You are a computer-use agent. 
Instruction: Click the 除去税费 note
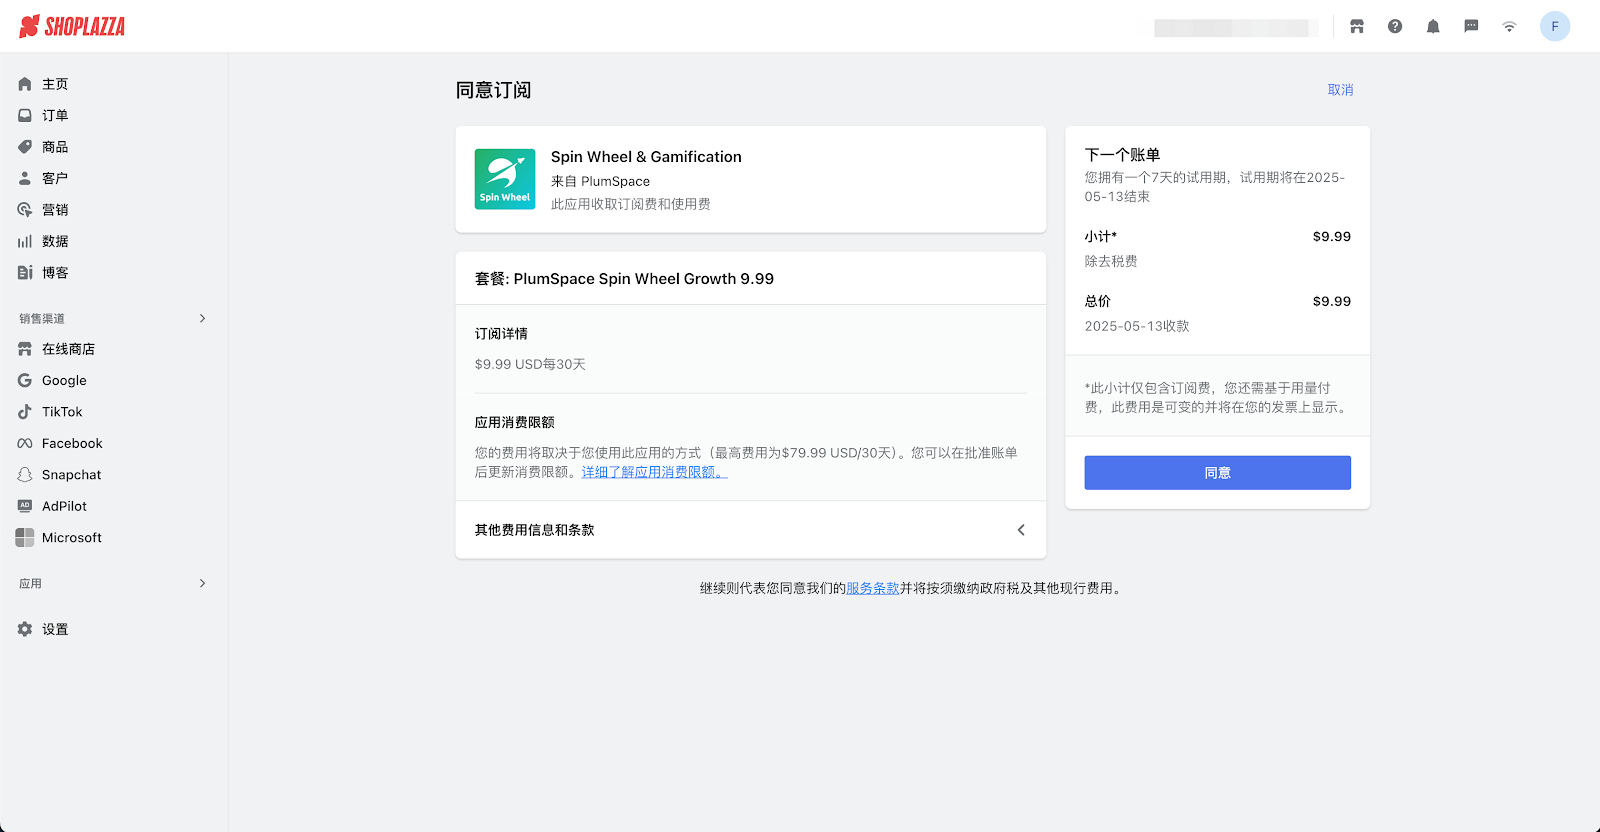(x=1111, y=261)
